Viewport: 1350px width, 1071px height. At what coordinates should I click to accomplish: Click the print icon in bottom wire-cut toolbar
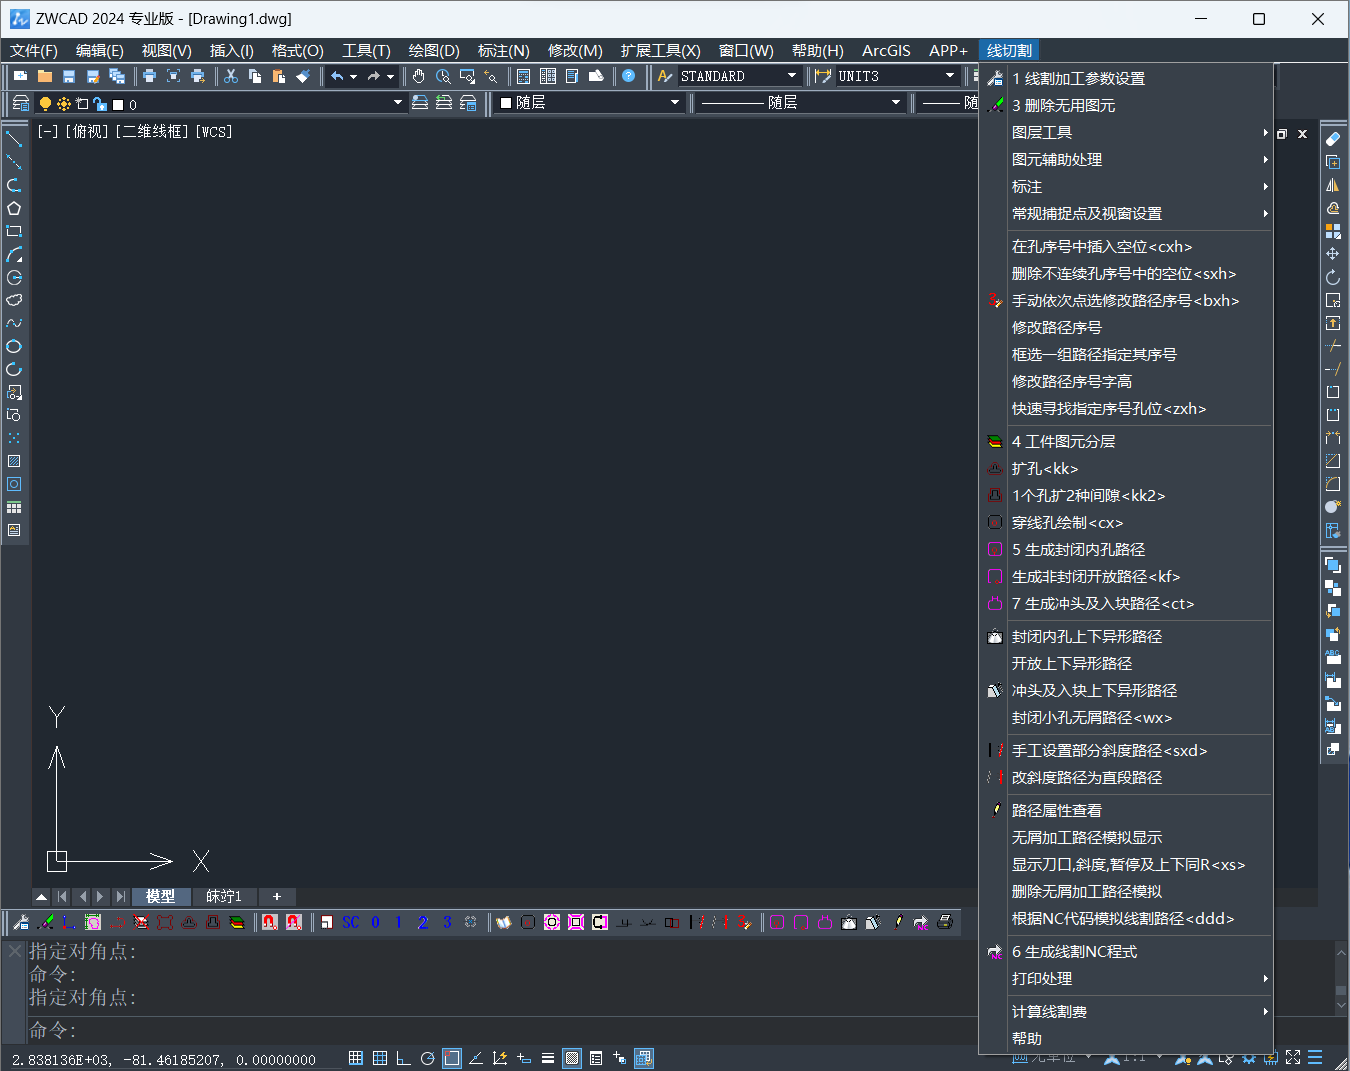(x=944, y=922)
